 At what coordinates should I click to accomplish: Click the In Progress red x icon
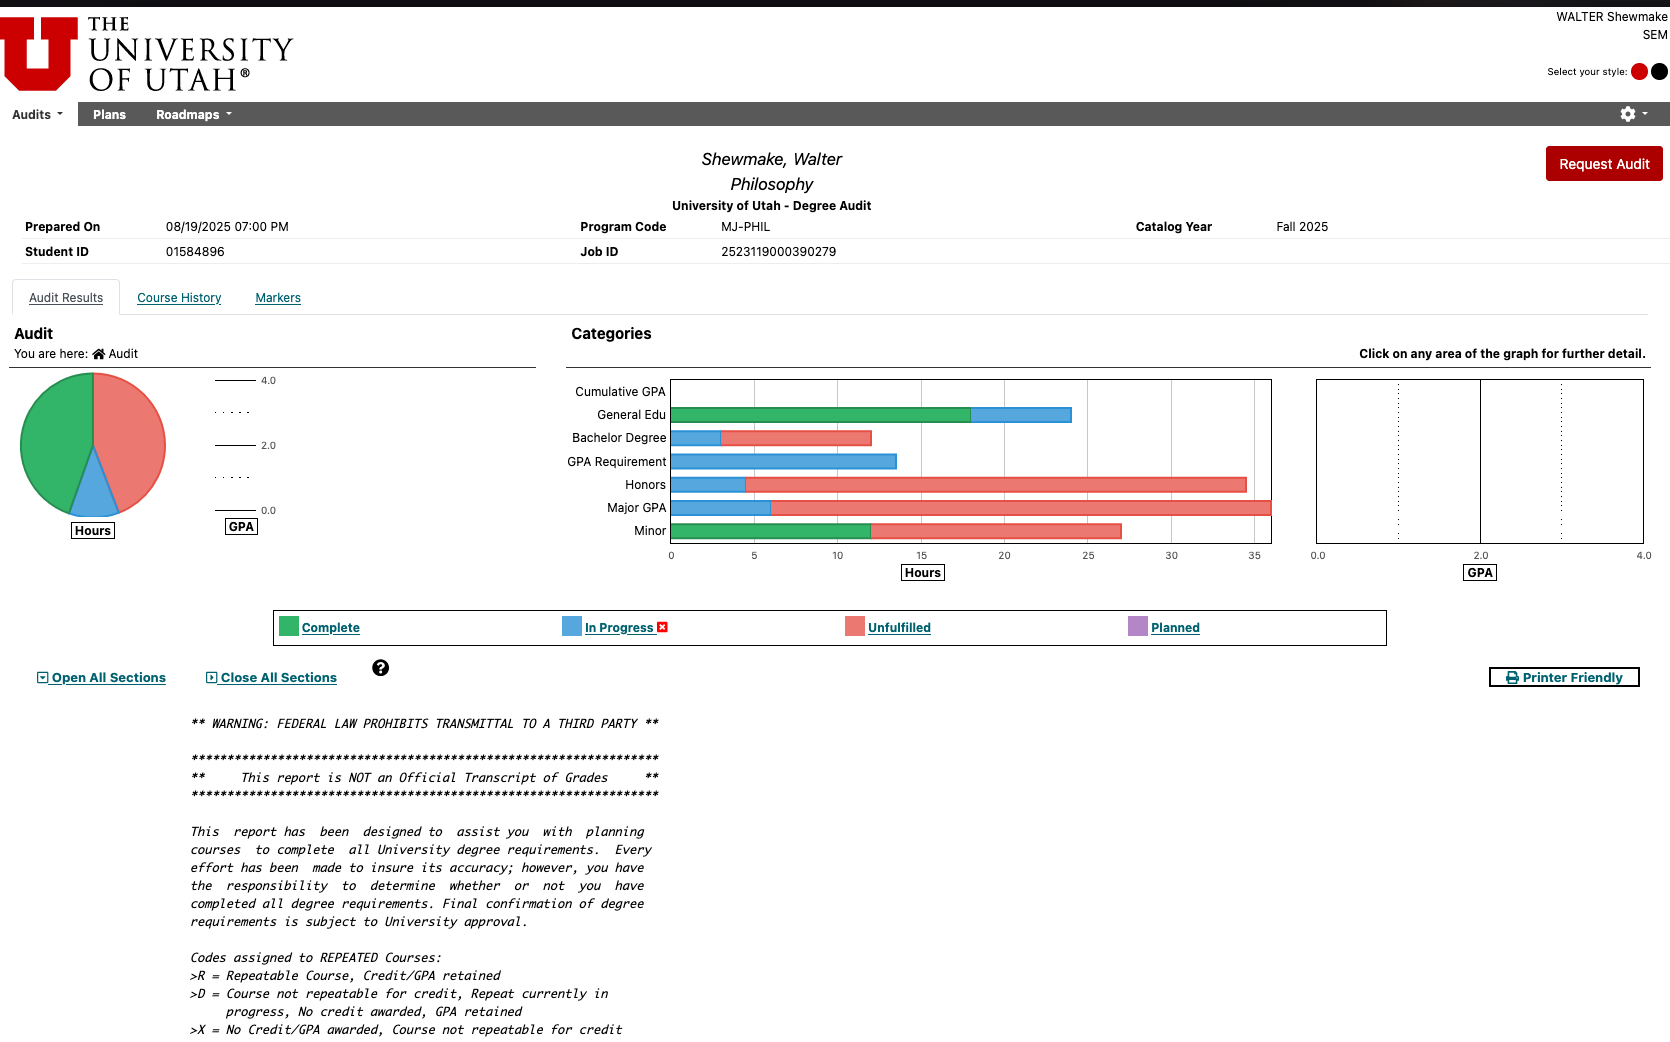point(662,627)
